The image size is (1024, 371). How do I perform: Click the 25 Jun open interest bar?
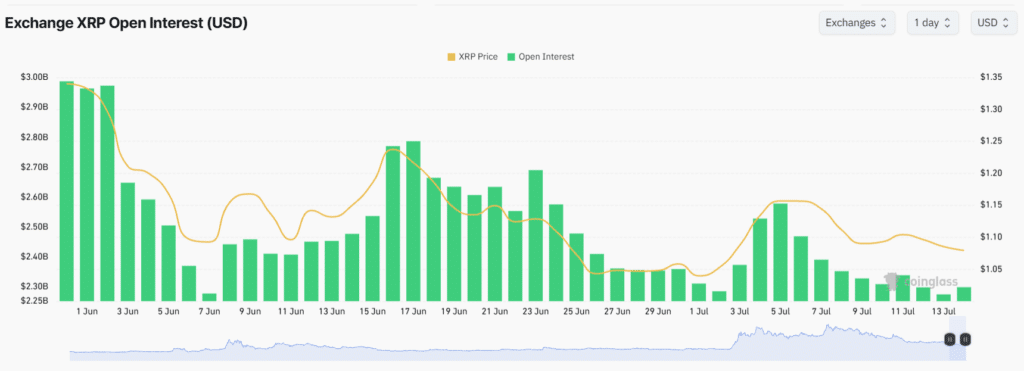tap(577, 267)
